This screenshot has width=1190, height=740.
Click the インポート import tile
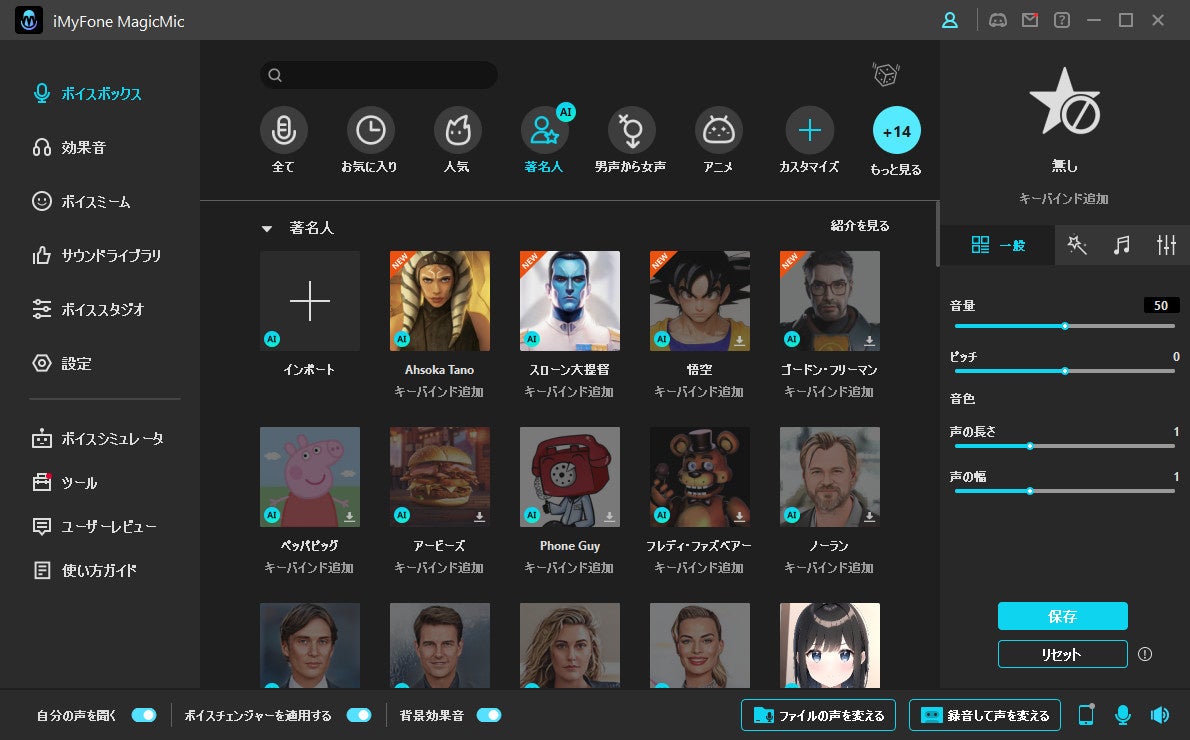click(310, 301)
